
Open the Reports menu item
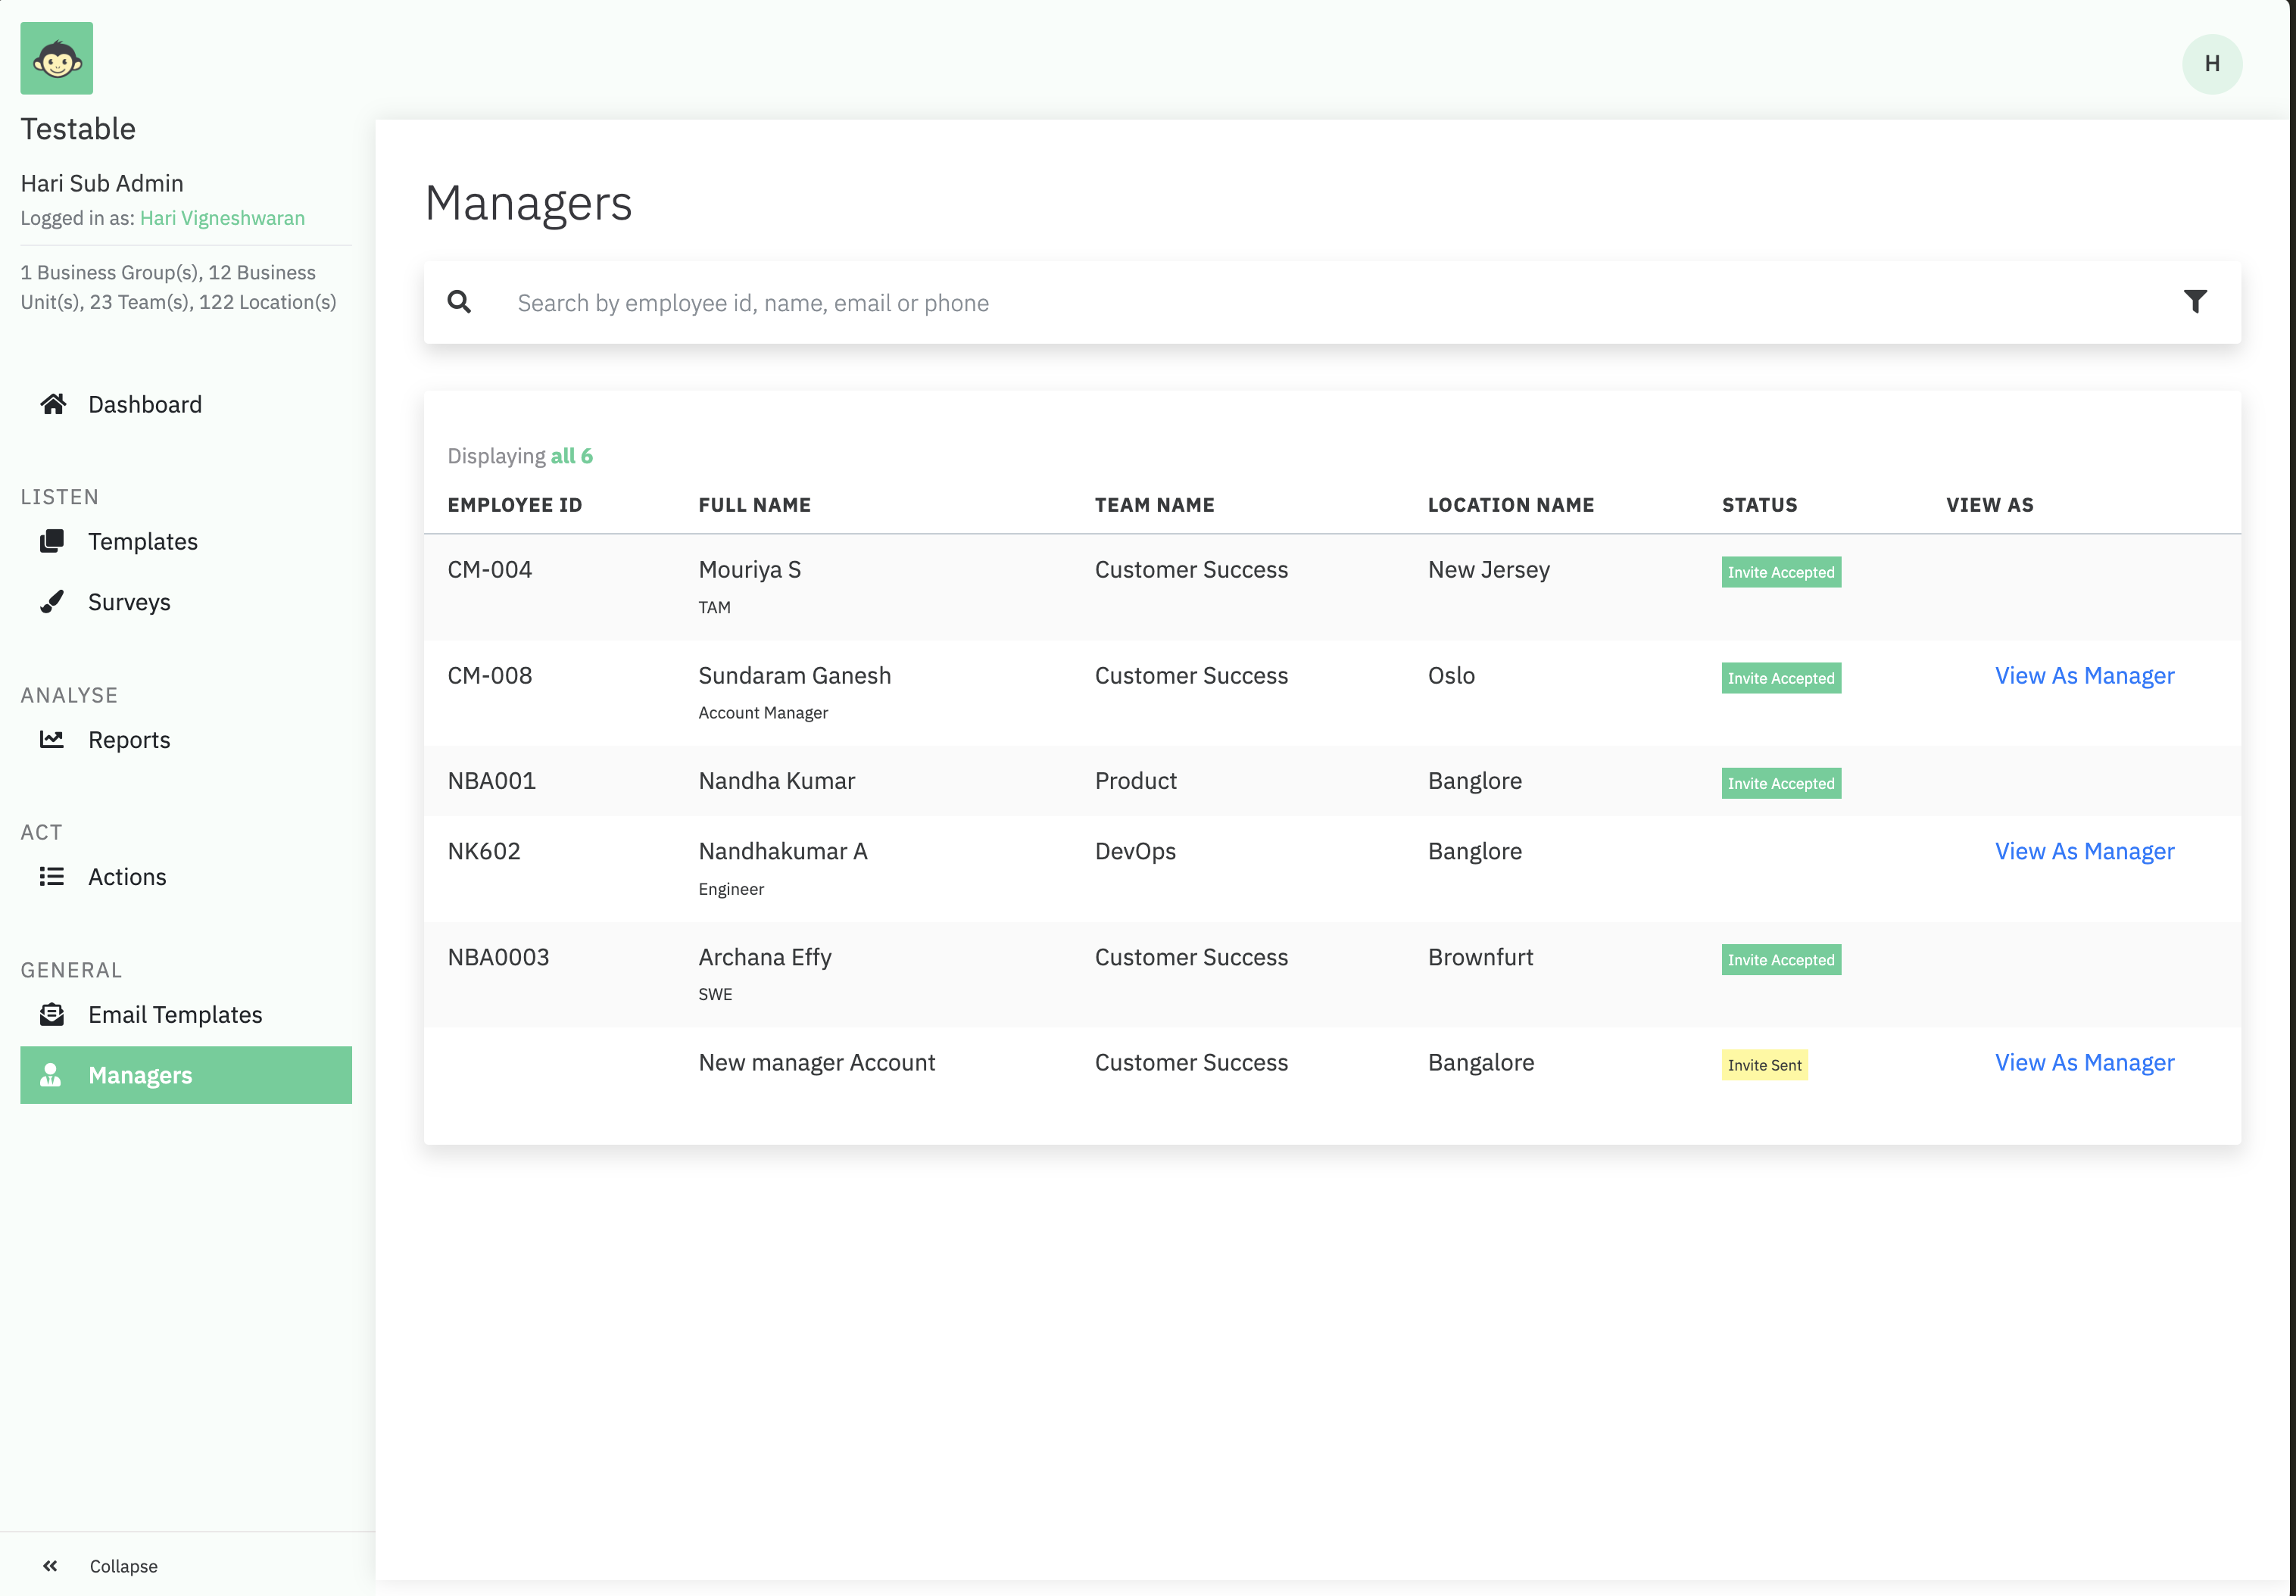[x=129, y=740]
